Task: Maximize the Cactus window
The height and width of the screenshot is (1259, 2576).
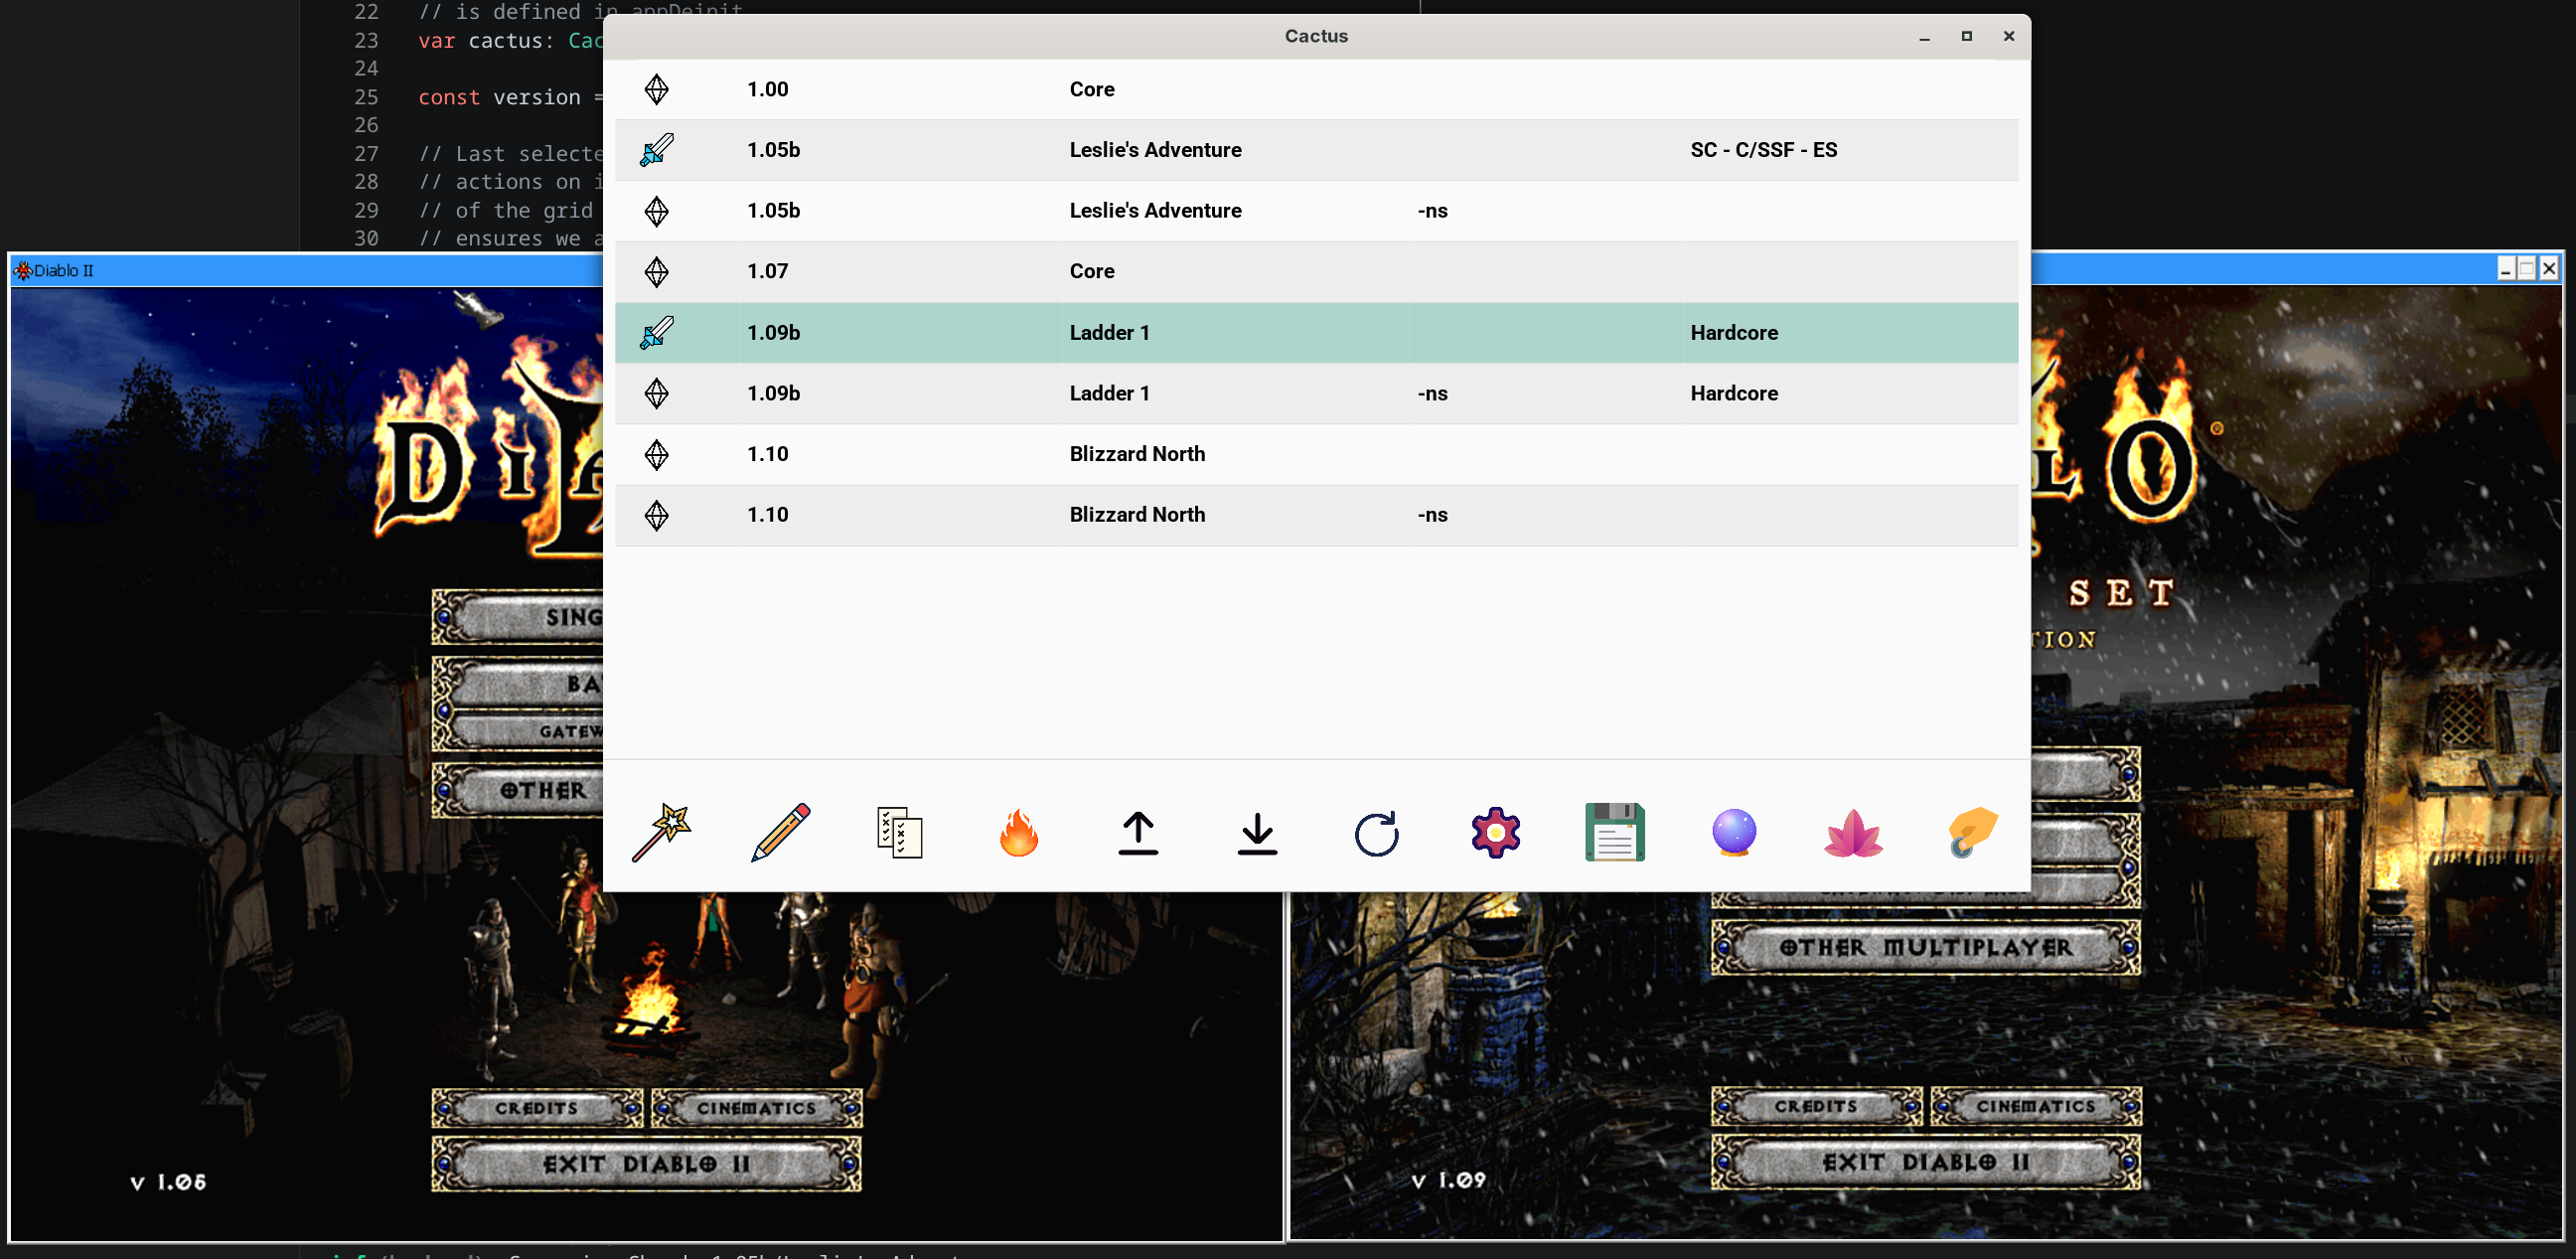Action: pos(1966,36)
